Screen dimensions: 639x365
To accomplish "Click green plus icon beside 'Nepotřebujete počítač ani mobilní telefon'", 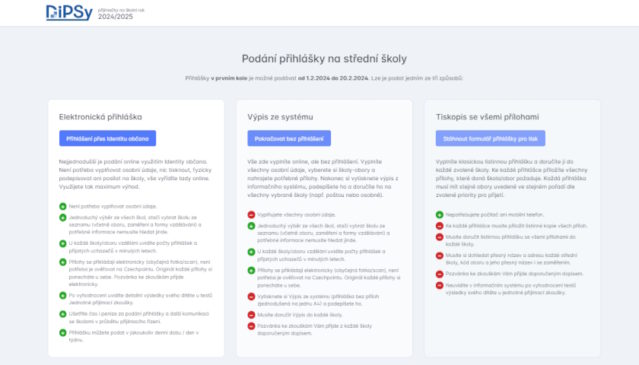I will point(439,214).
